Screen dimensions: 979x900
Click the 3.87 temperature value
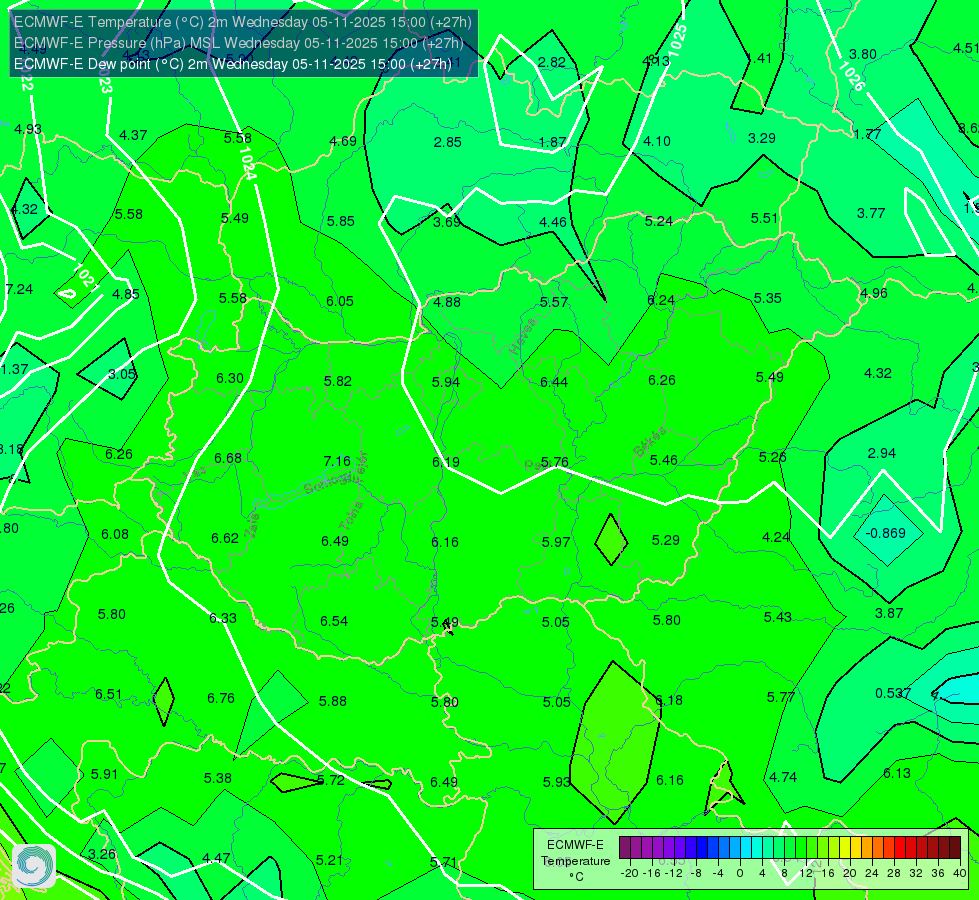point(889,613)
